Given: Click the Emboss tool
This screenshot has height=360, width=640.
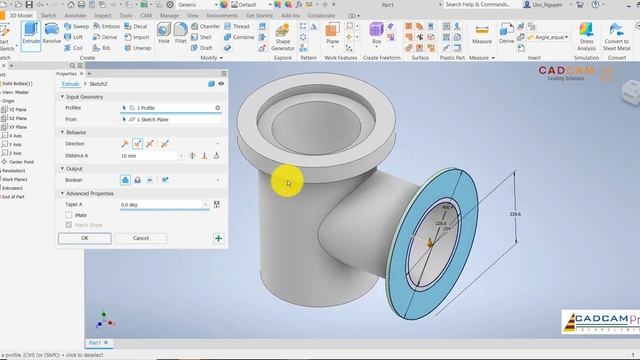Looking at the screenshot, I should coord(107,26).
